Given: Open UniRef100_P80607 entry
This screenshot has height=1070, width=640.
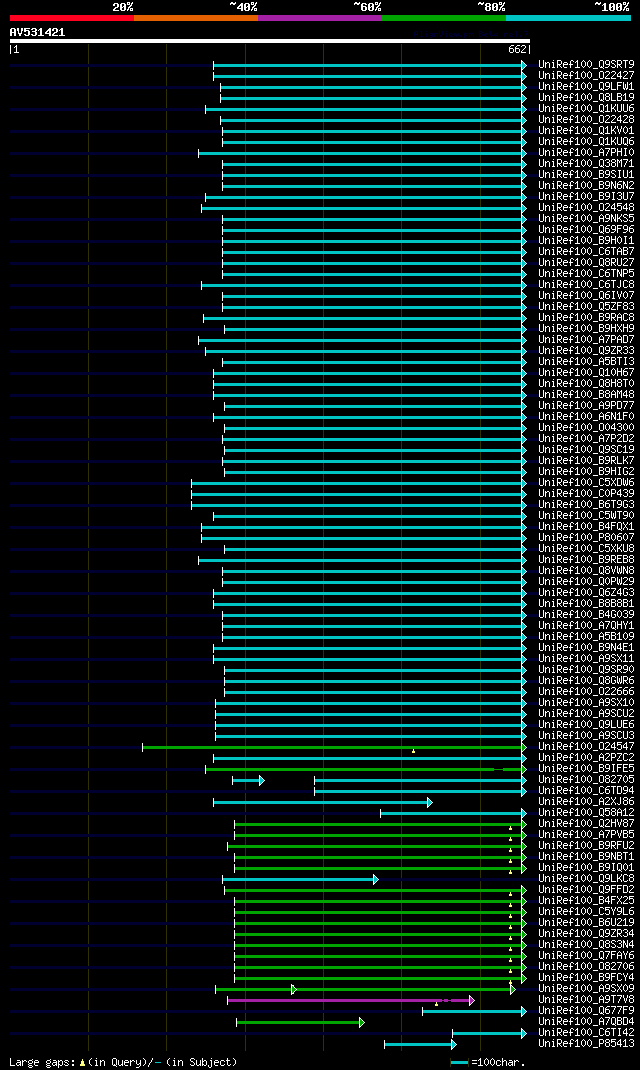Looking at the screenshot, I should coord(586,538).
